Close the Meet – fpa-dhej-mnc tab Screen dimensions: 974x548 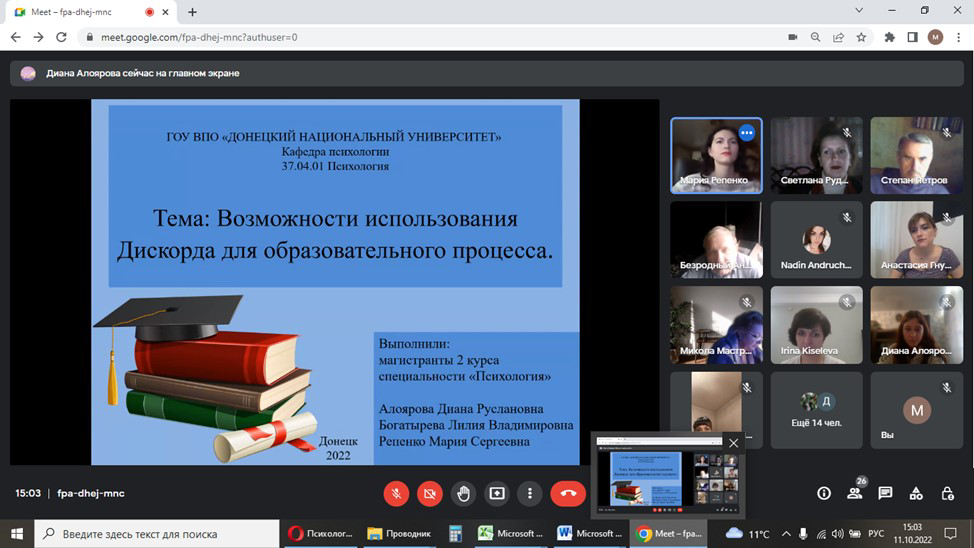click(165, 12)
